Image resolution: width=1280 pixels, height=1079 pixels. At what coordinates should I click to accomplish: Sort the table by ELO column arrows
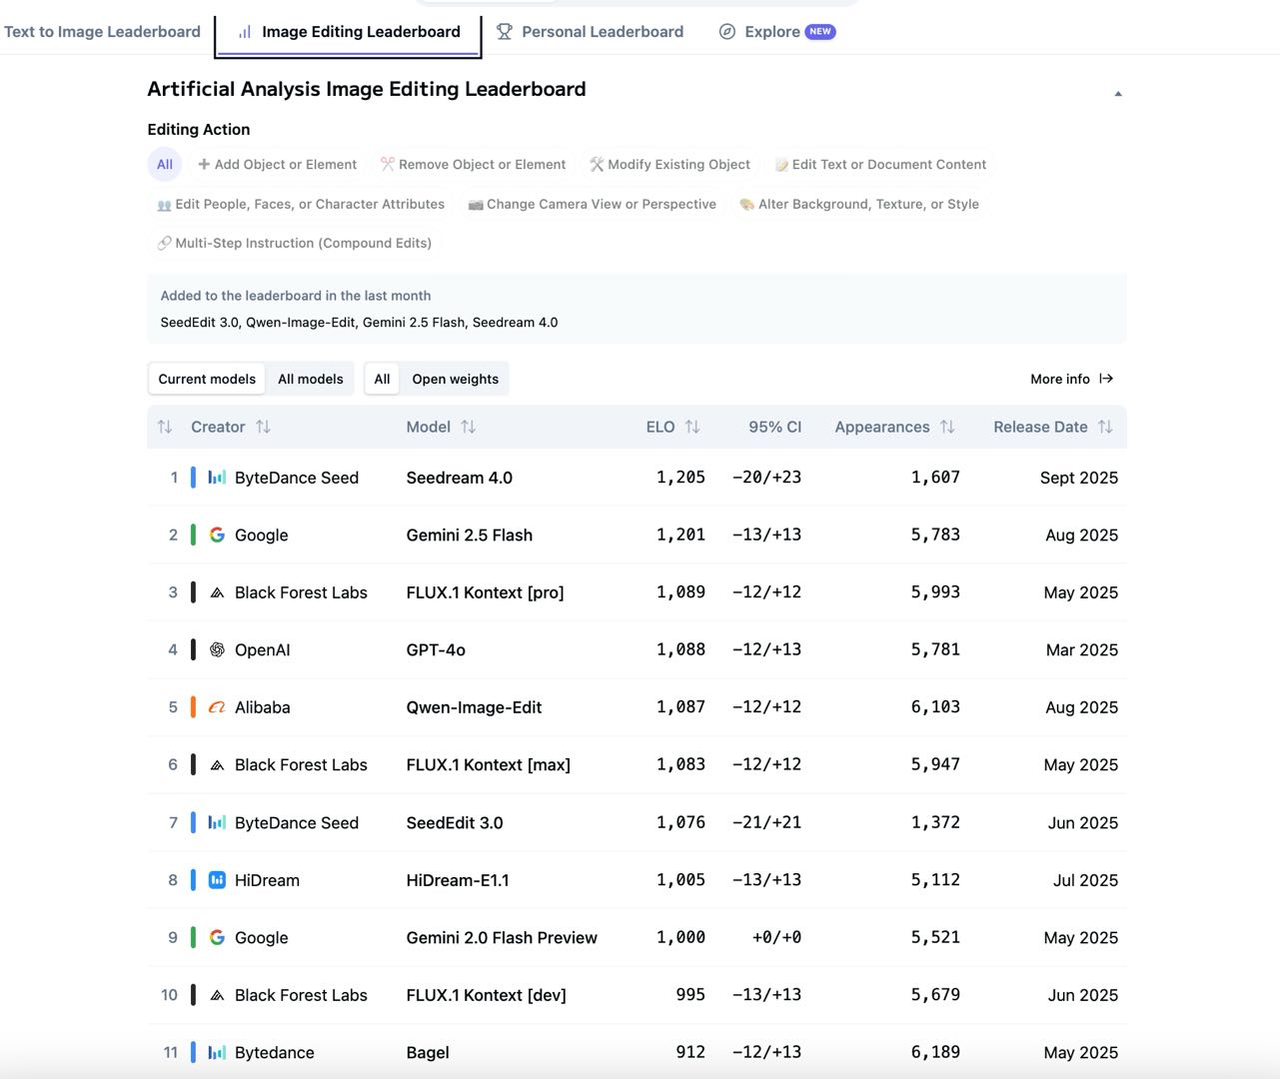coord(692,427)
